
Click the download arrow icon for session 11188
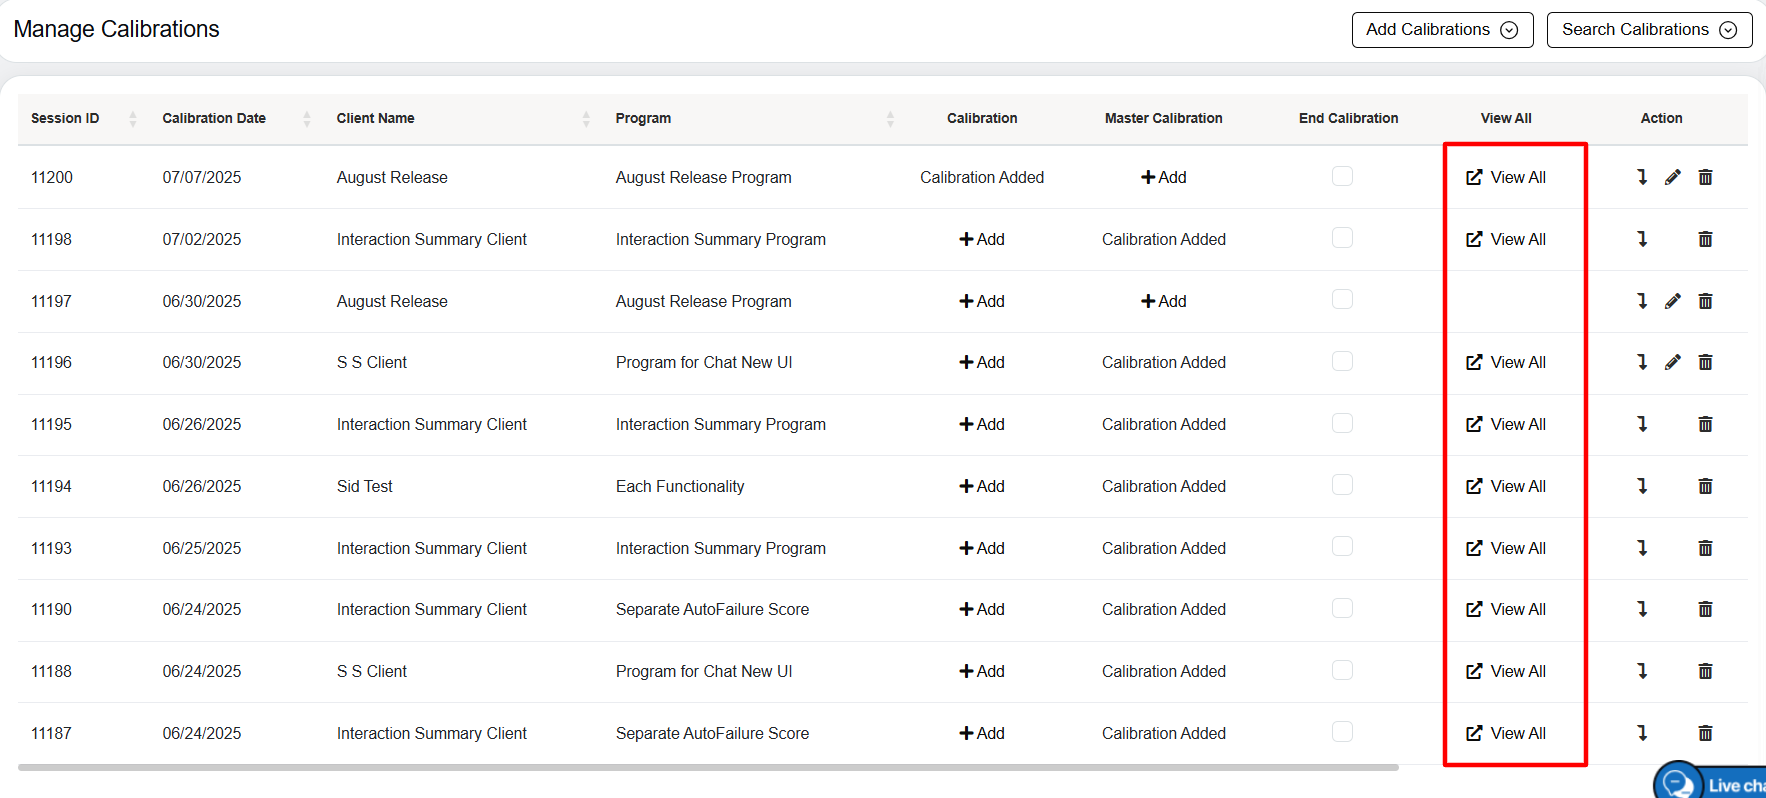click(1641, 671)
